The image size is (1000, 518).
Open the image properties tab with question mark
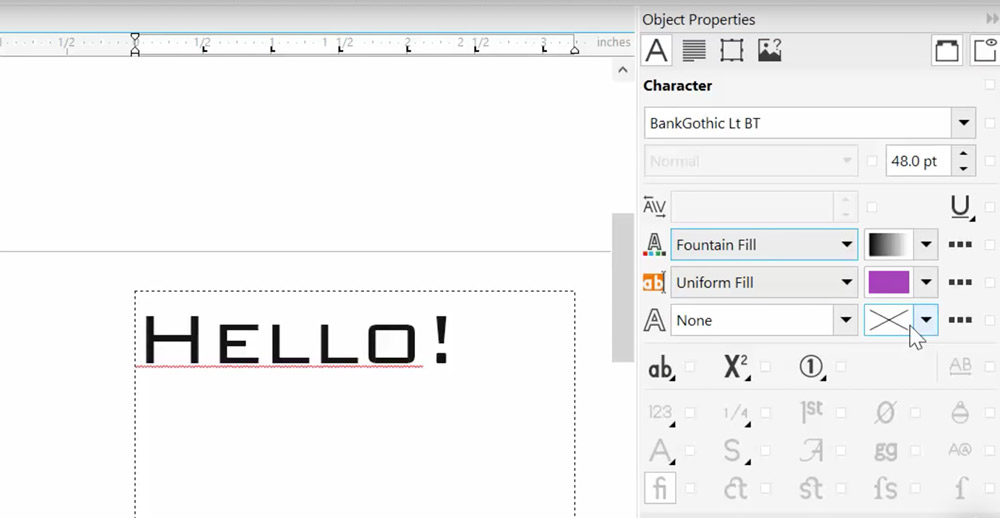pyautogui.click(x=770, y=50)
